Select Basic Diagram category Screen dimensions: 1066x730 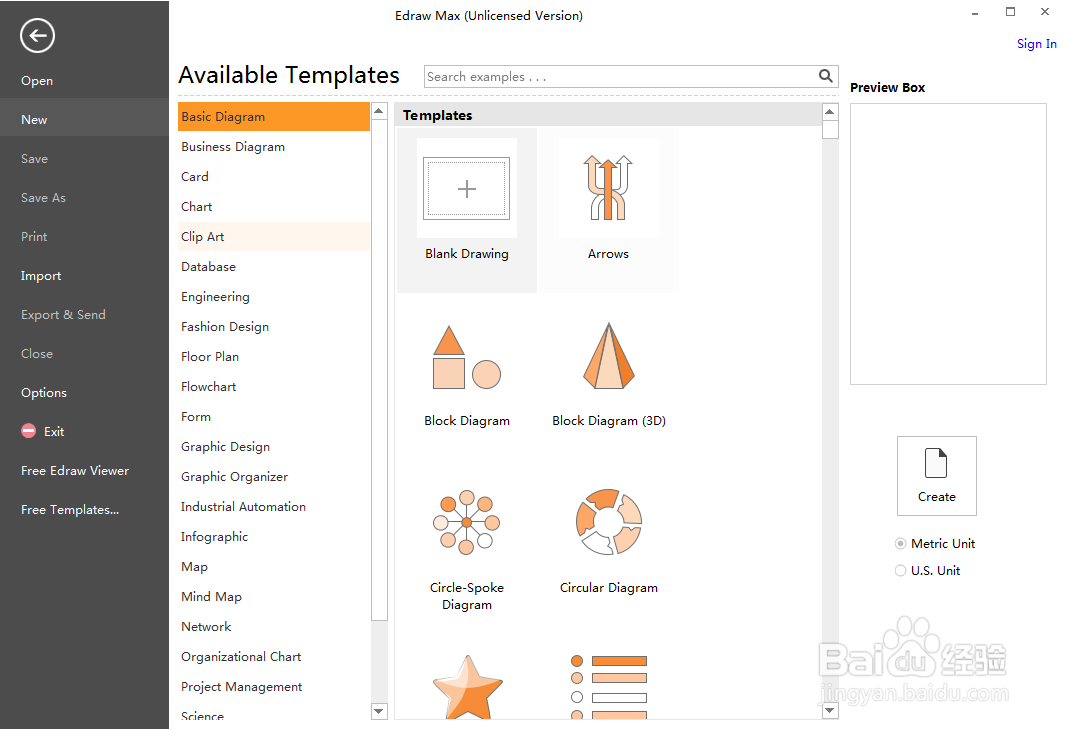[x=274, y=117]
